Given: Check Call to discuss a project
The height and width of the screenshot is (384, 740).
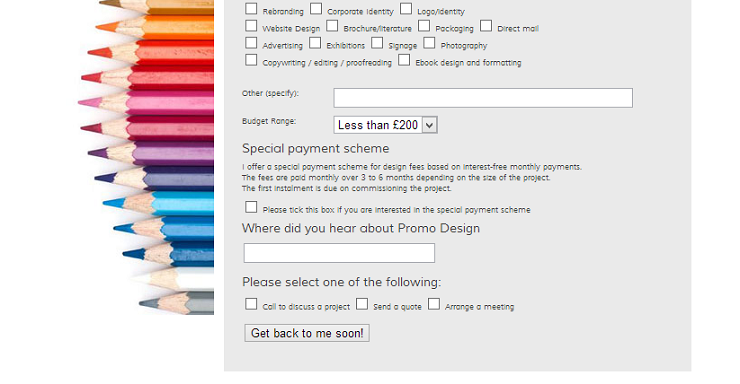Looking at the screenshot, I should coord(251,304).
